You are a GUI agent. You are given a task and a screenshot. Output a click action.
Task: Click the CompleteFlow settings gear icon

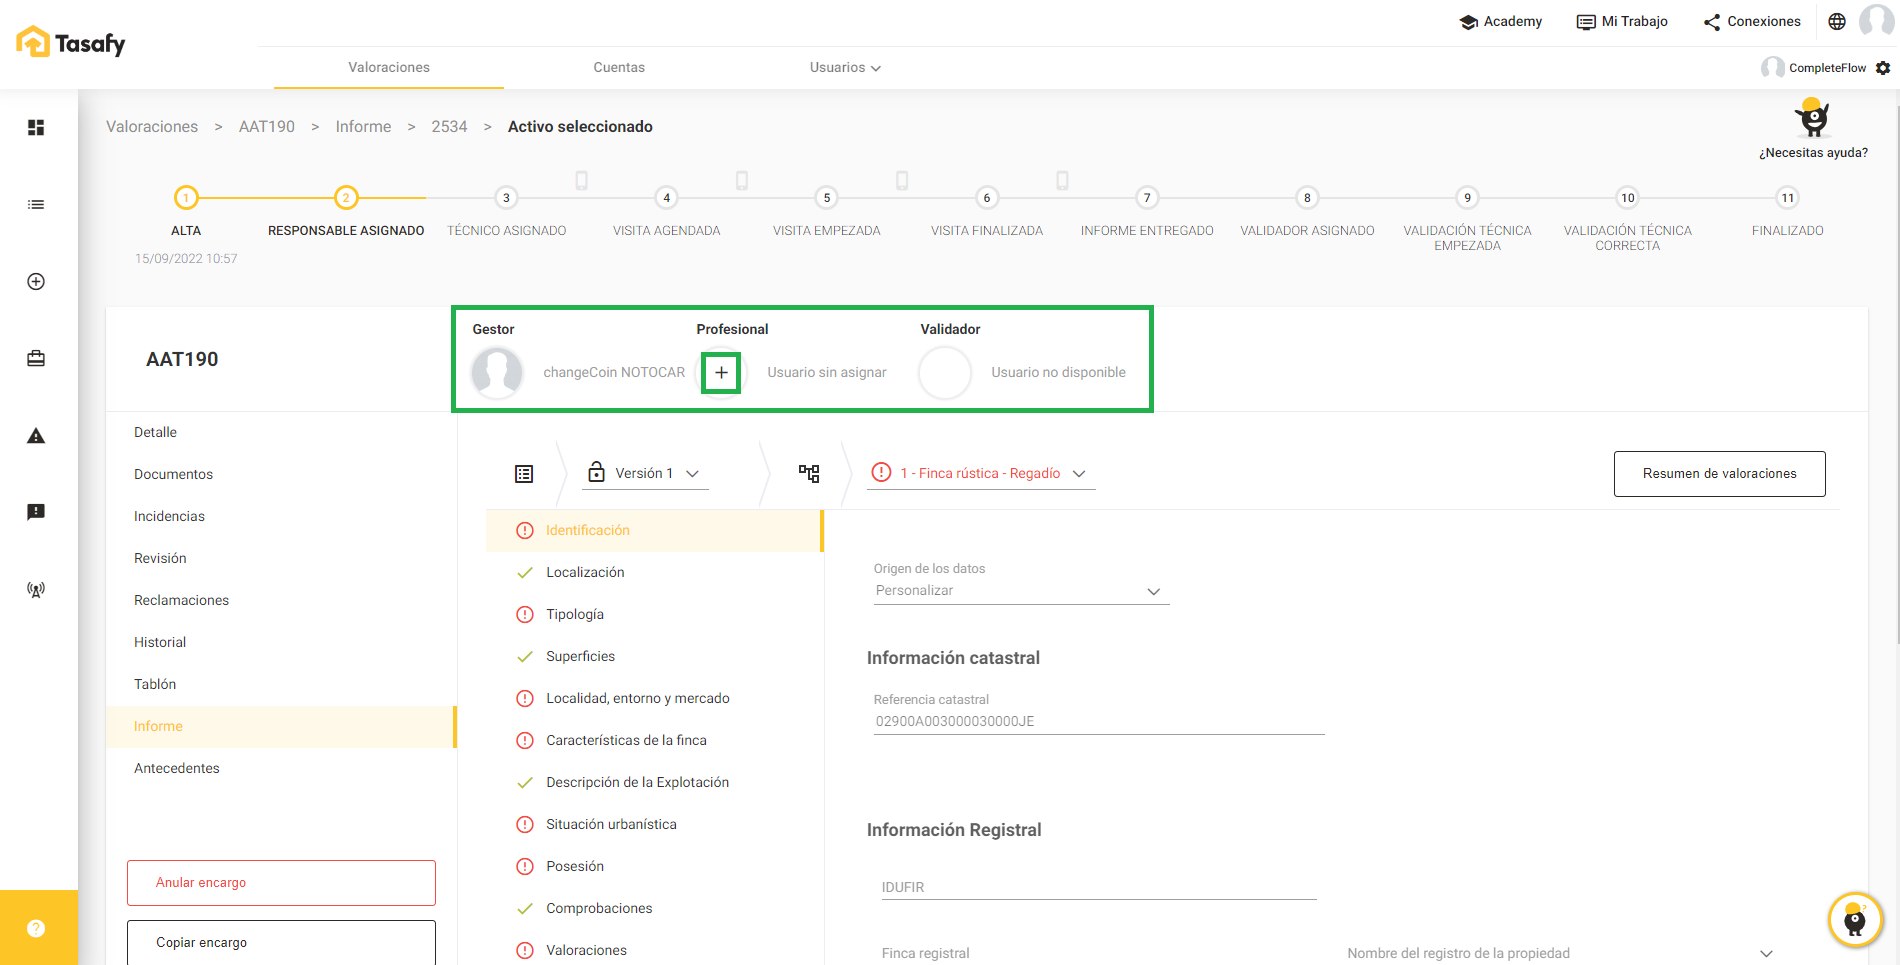[1883, 68]
